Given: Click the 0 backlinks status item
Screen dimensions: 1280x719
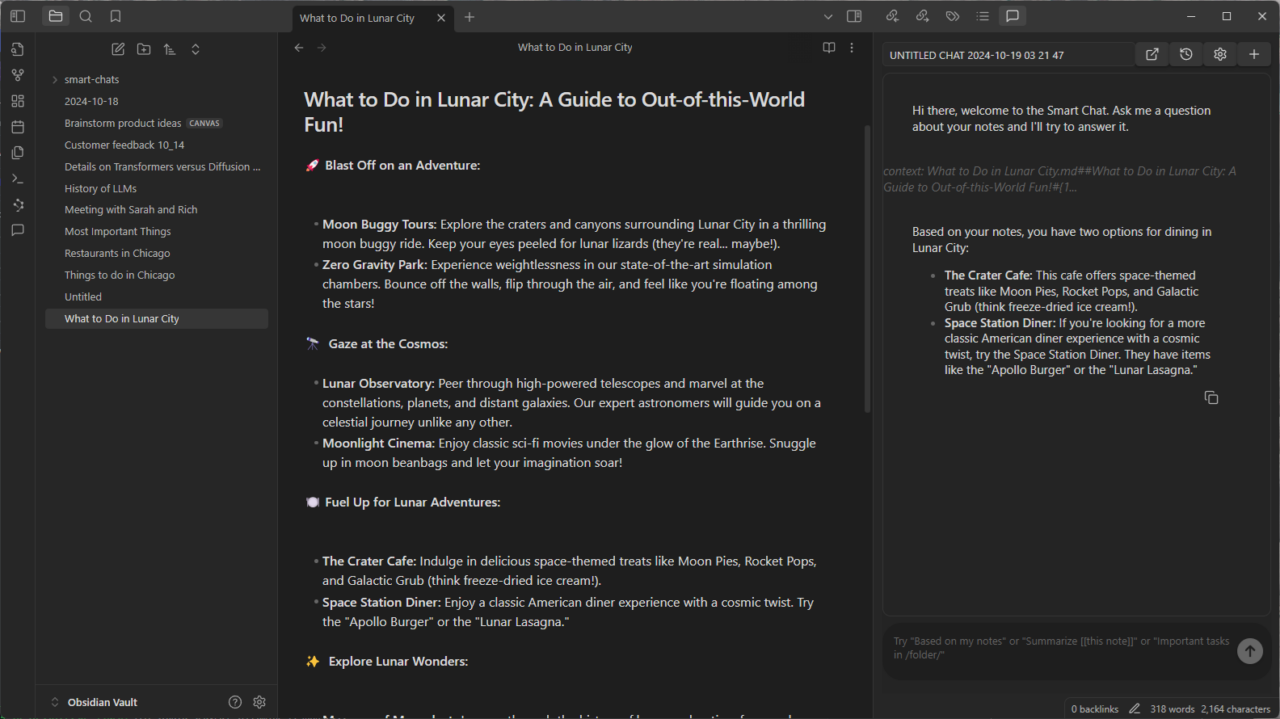Looking at the screenshot, I should [x=1094, y=709].
